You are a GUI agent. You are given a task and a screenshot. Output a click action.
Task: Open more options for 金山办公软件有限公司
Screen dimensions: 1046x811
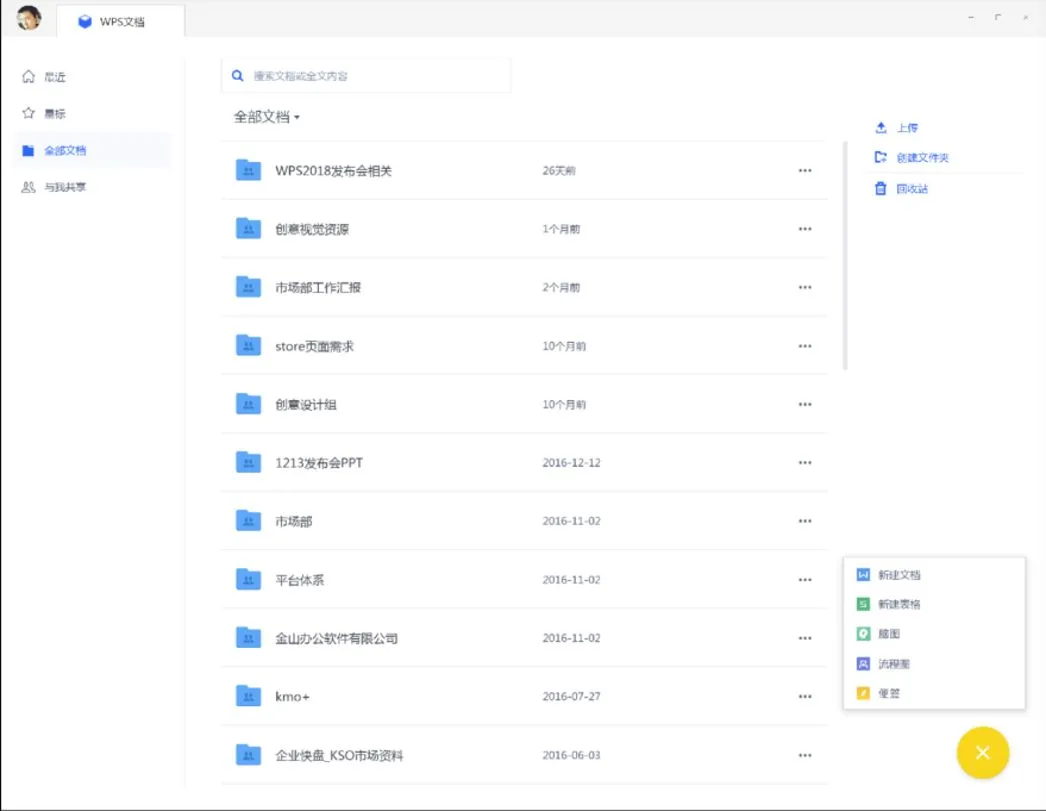[805, 638]
